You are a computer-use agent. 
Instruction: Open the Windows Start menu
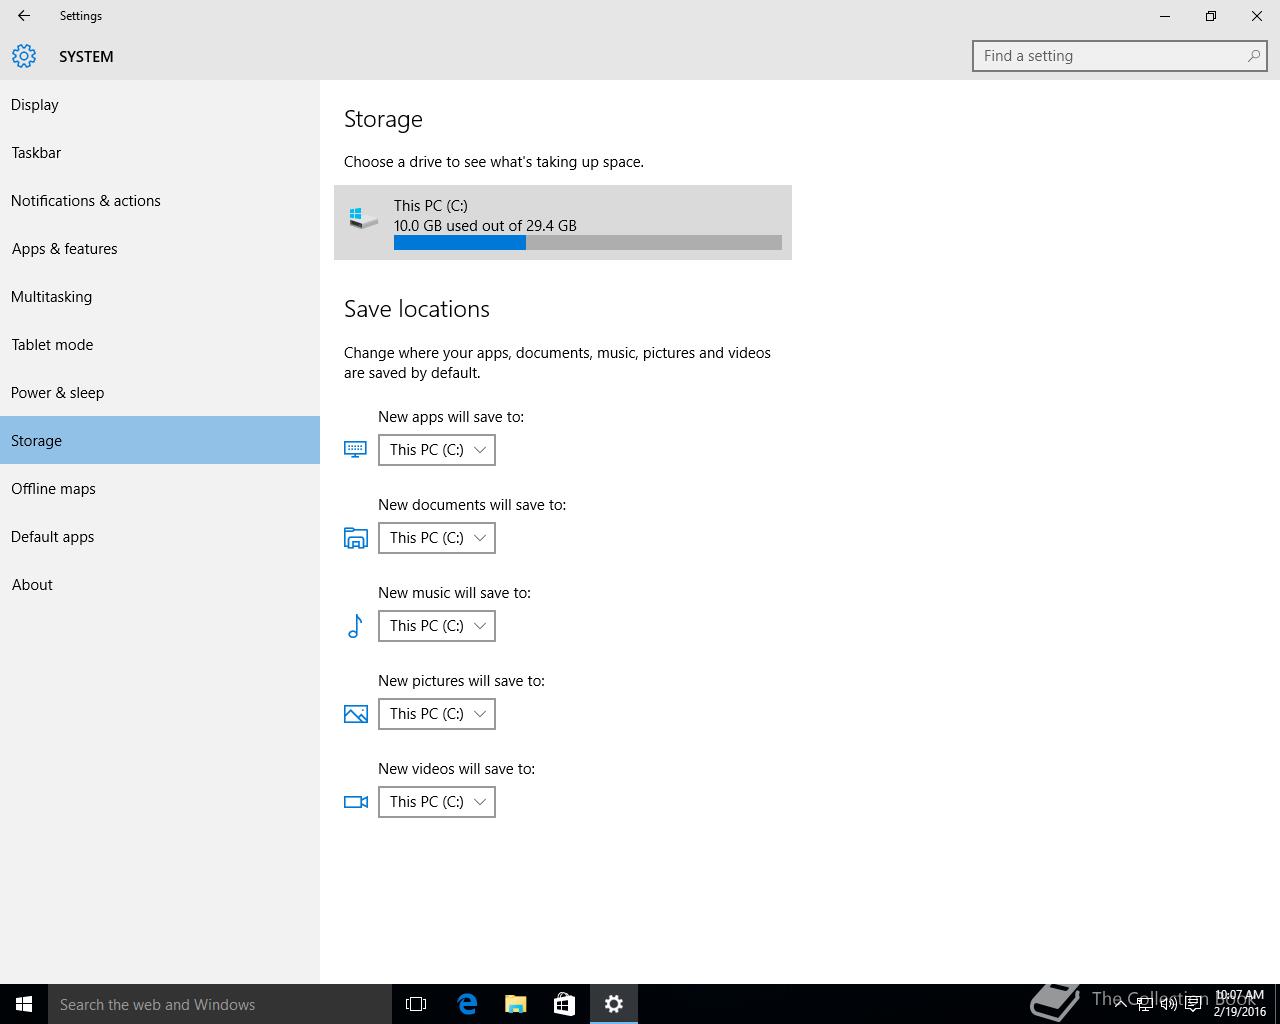tap(24, 1004)
